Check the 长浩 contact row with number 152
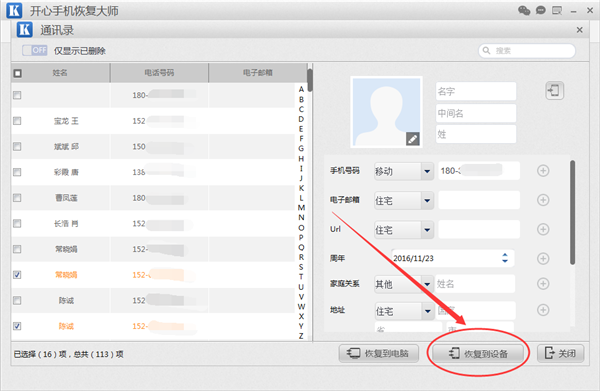The image size is (600, 391). click(17, 223)
